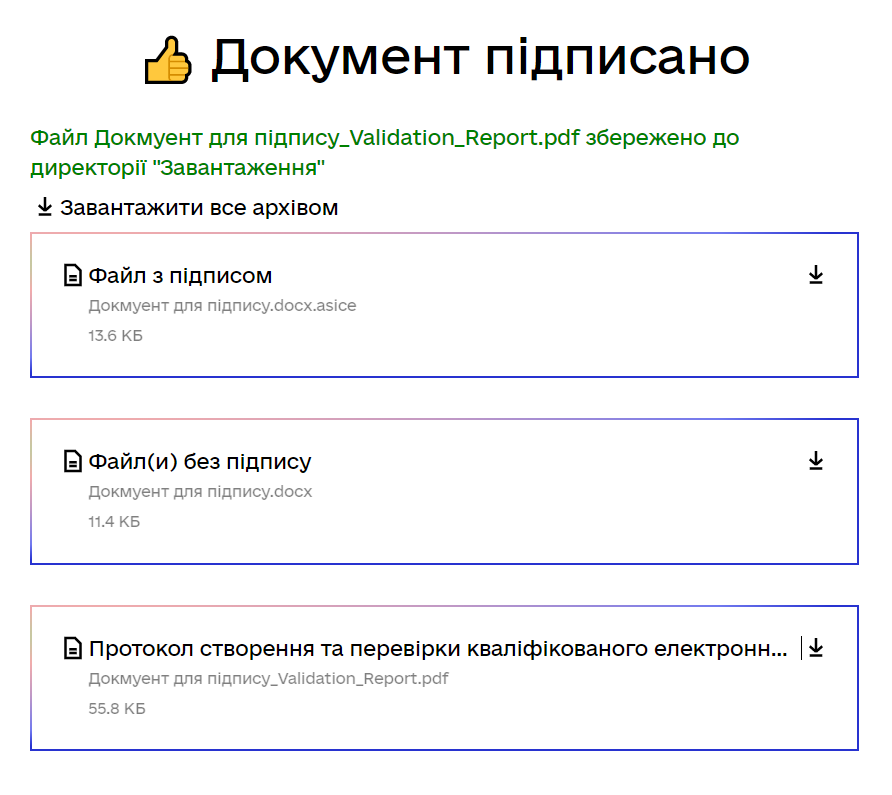892x795 pixels.
Task: Select the 'Протокол створення та перевірки' card title
Action: click(x=438, y=649)
